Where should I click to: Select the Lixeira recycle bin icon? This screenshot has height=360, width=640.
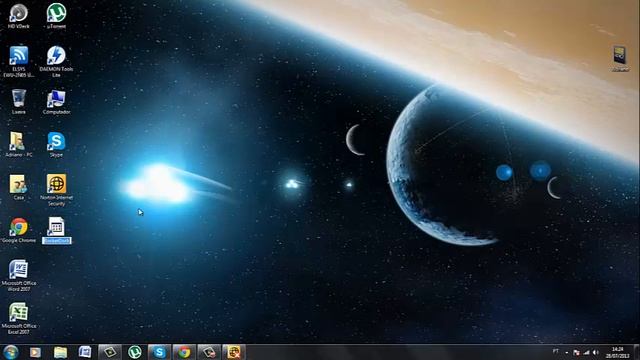(x=18, y=102)
